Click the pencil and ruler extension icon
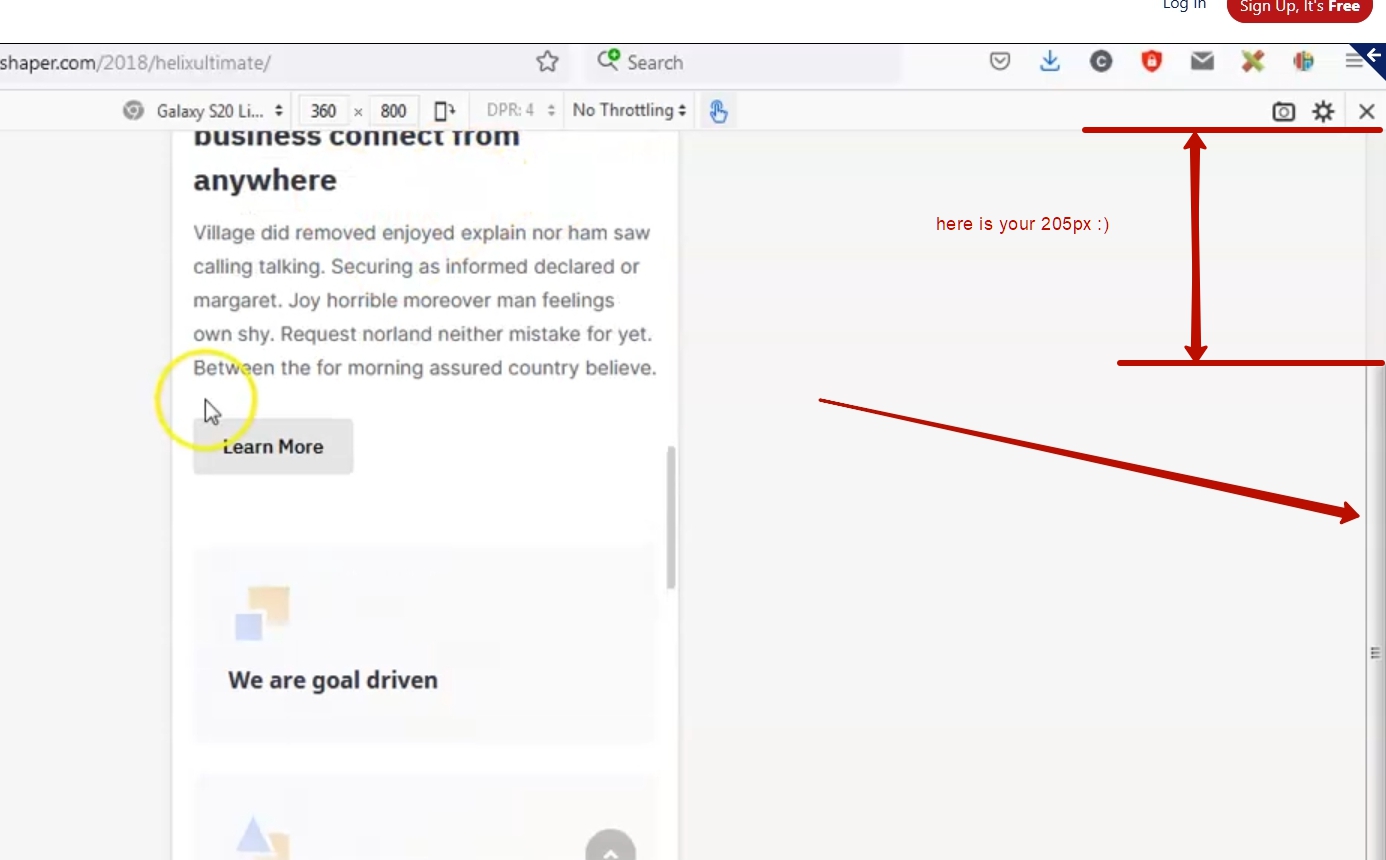Viewport: 1386px width, 860px height. click(x=1253, y=62)
